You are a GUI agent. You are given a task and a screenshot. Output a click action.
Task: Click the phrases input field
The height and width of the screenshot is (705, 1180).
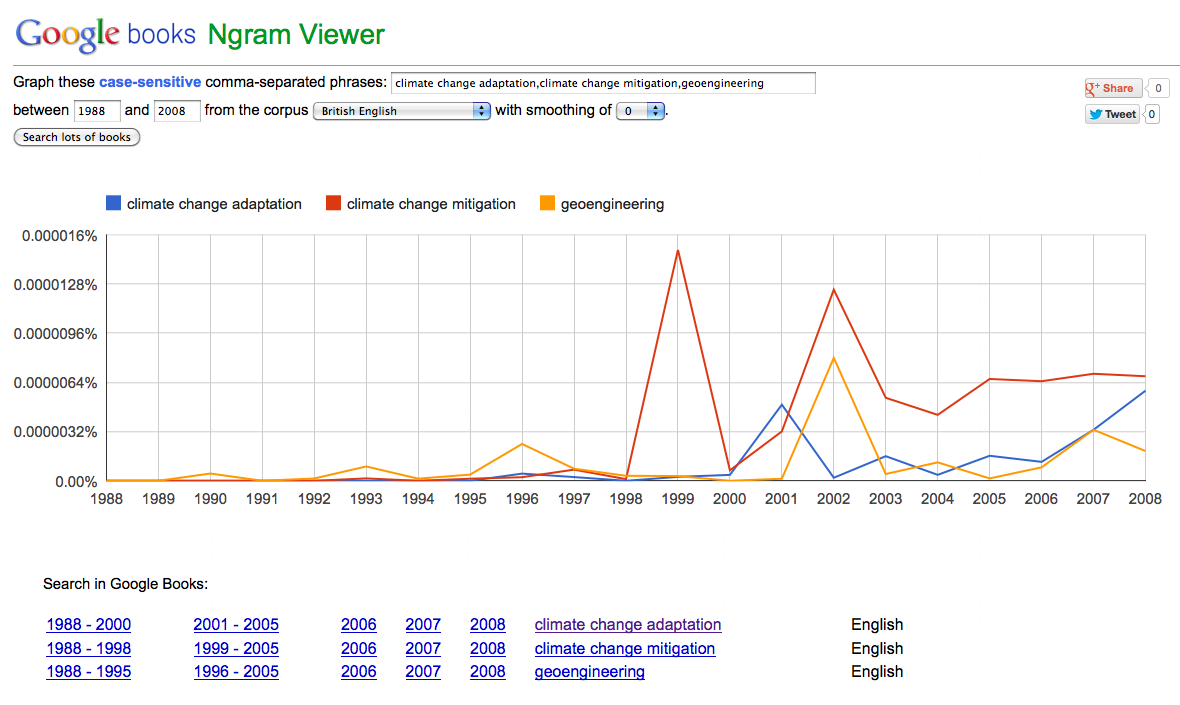point(603,83)
